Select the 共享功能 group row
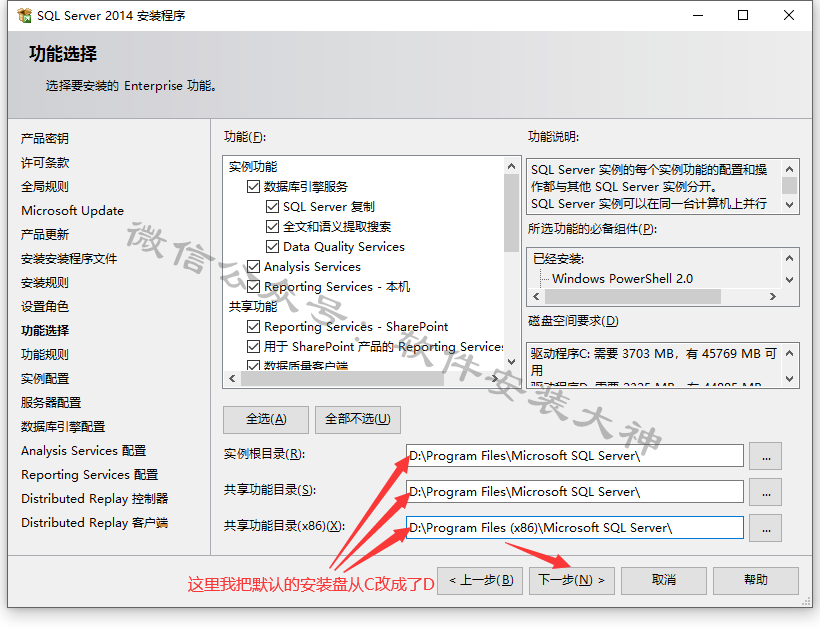 click(x=253, y=306)
